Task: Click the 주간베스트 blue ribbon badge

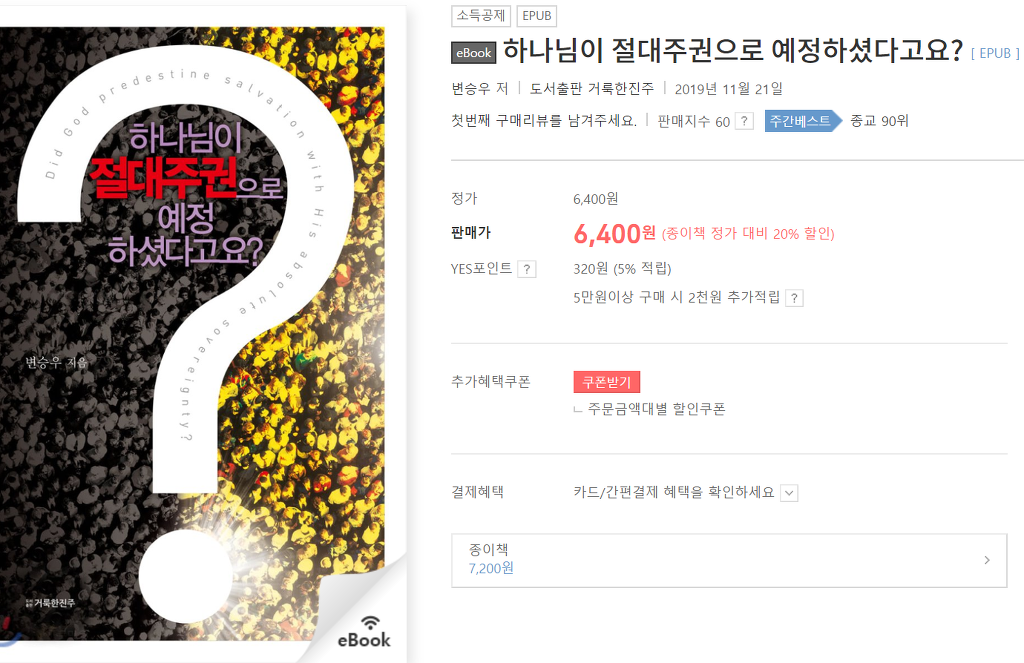Action: 803,121
